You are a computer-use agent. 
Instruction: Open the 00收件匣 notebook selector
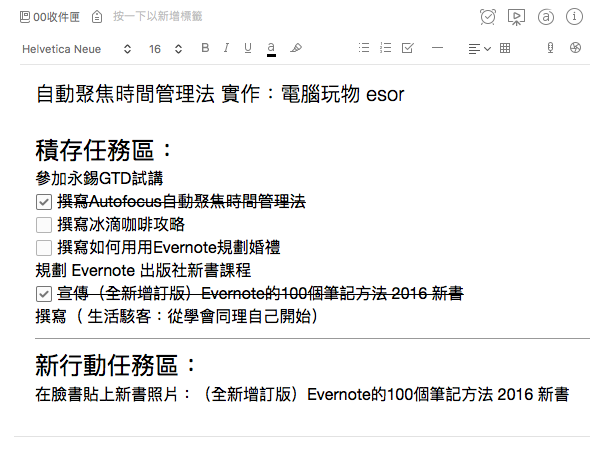click(50, 17)
